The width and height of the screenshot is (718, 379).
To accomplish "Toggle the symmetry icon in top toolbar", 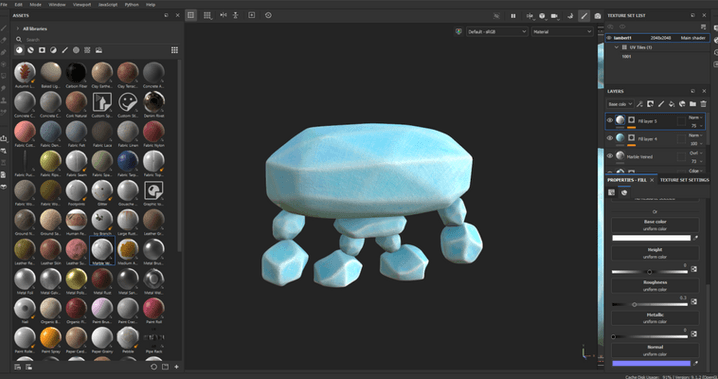I will pos(223,15).
